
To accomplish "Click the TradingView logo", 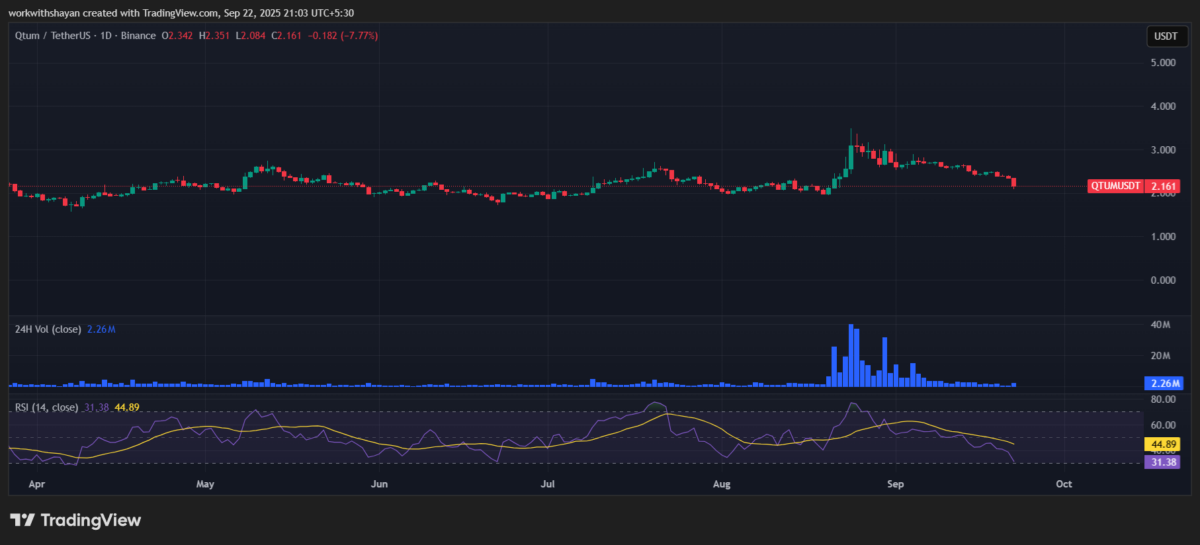I will 75,520.
